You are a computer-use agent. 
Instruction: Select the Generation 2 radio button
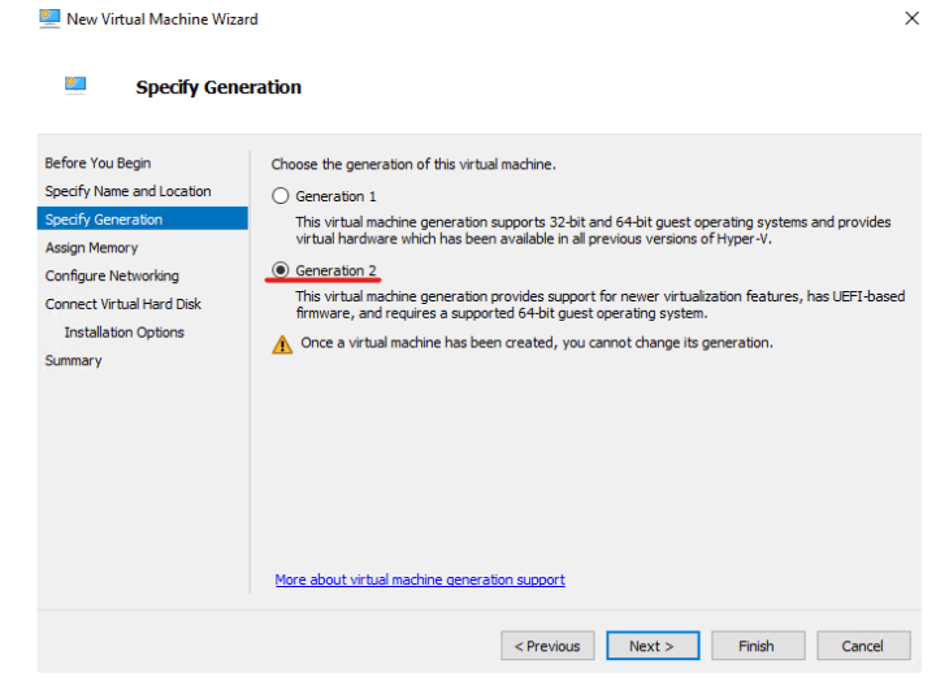pyautogui.click(x=281, y=271)
